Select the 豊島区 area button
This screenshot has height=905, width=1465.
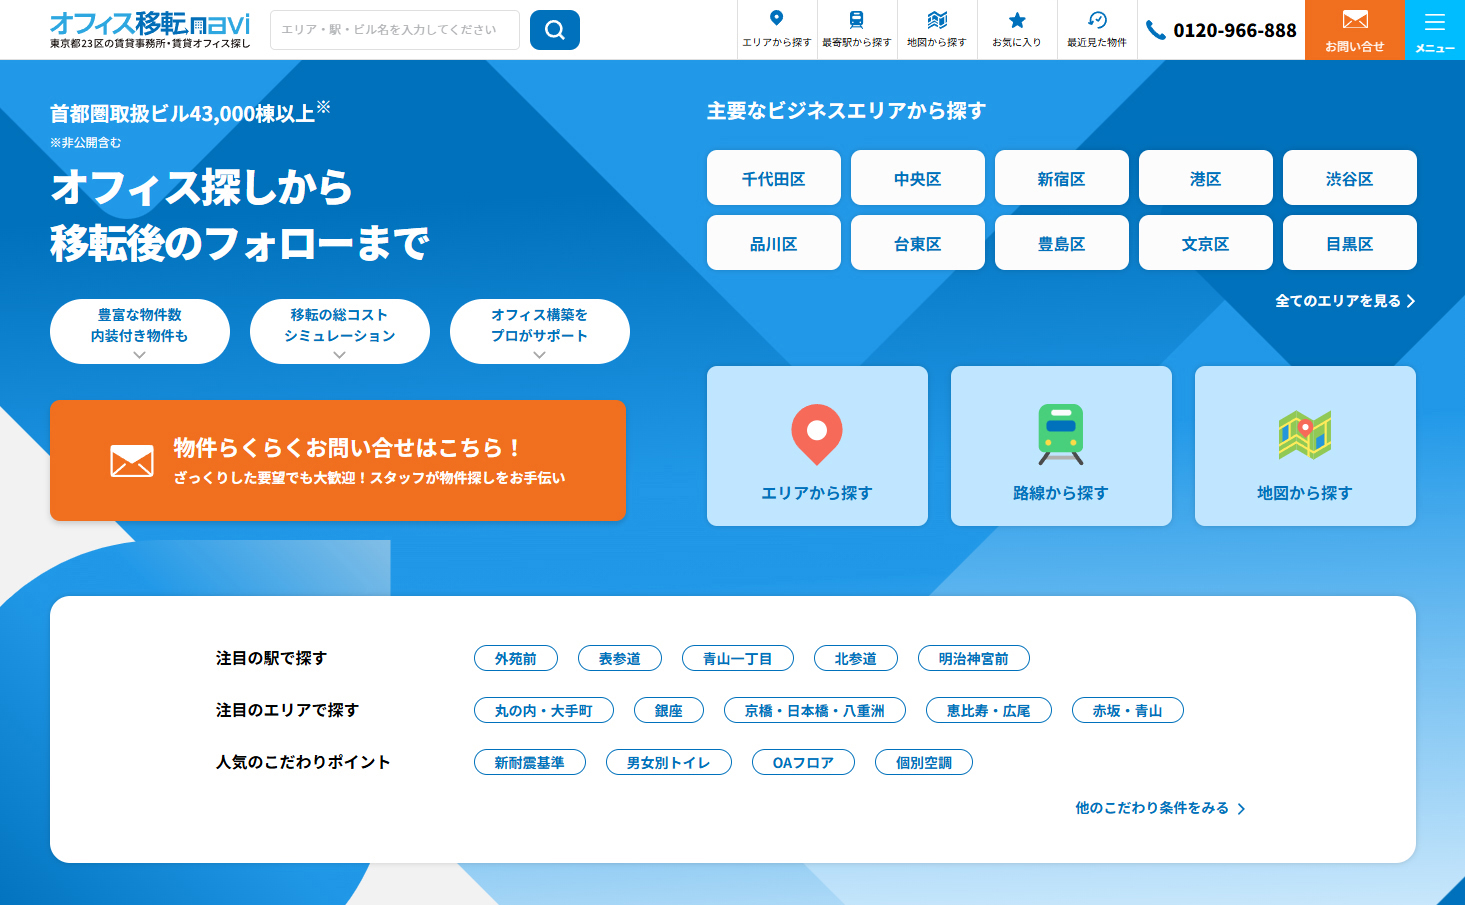pyautogui.click(x=1062, y=243)
